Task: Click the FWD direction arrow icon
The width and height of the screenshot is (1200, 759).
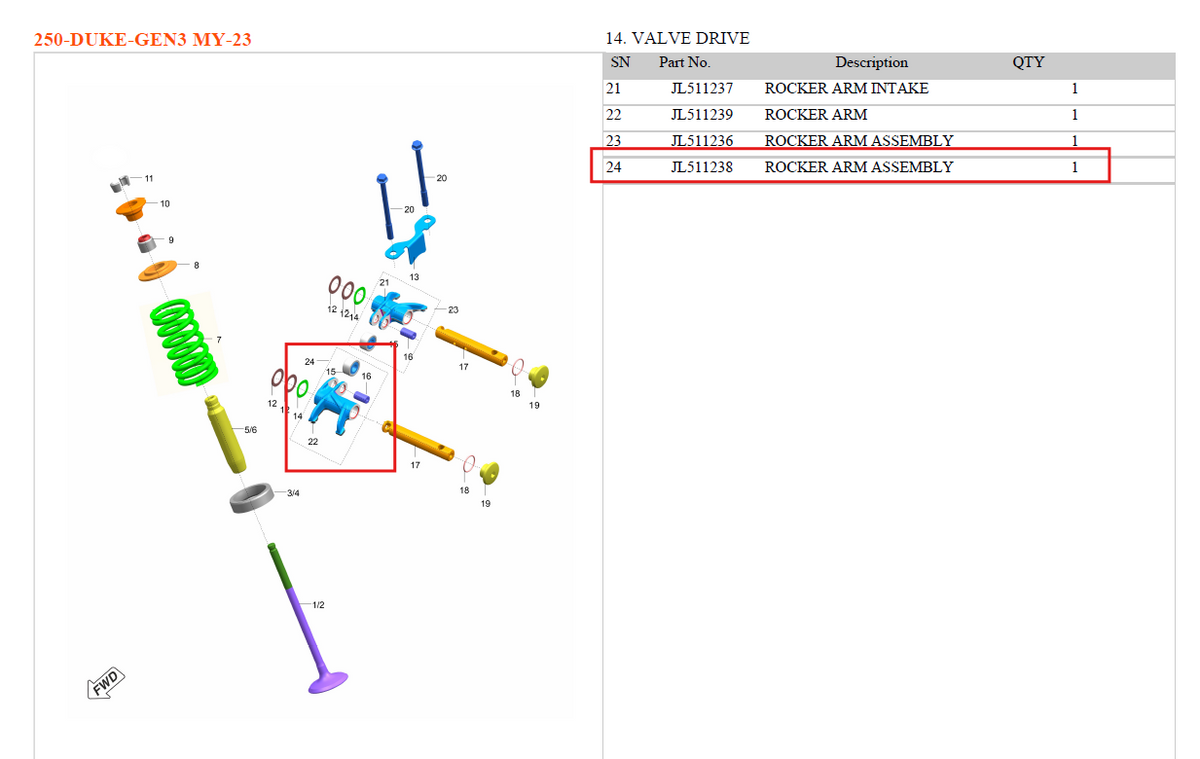Action: (x=105, y=684)
